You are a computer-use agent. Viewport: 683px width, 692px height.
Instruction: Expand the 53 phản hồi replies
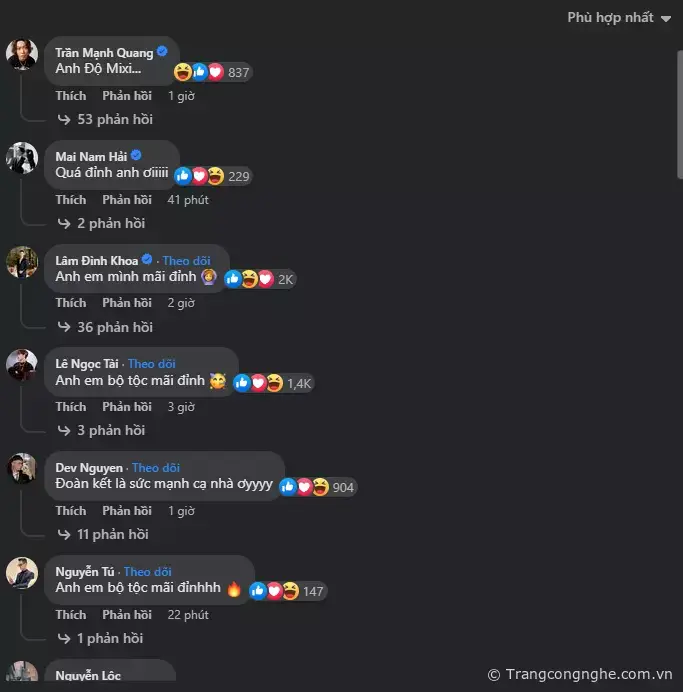point(105,119)
